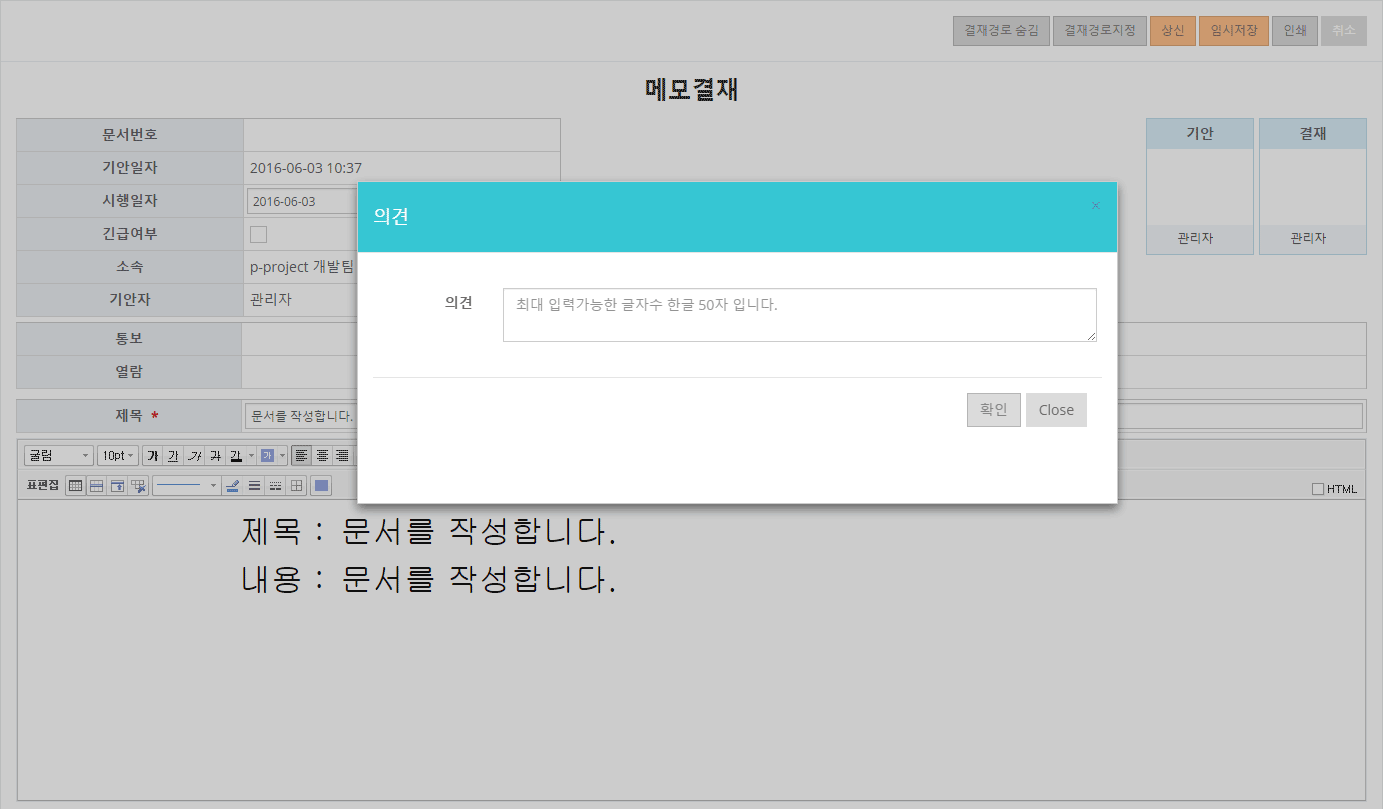1383x809 pixels.
Task: Click the insert table grid icon
Action: 75,486
